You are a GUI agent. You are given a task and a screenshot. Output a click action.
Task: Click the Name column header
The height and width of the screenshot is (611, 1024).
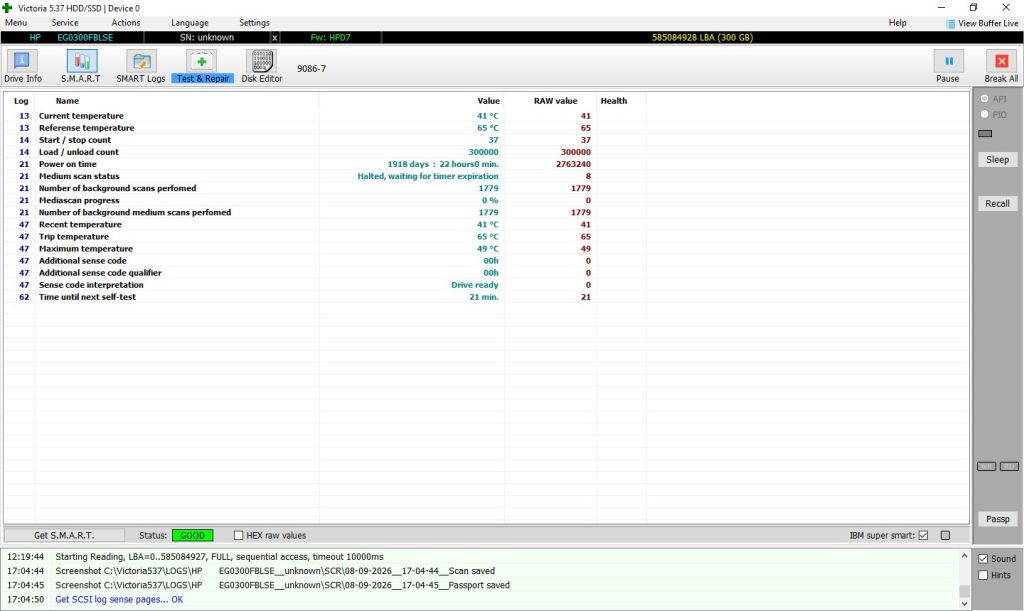tap(67, 101)
